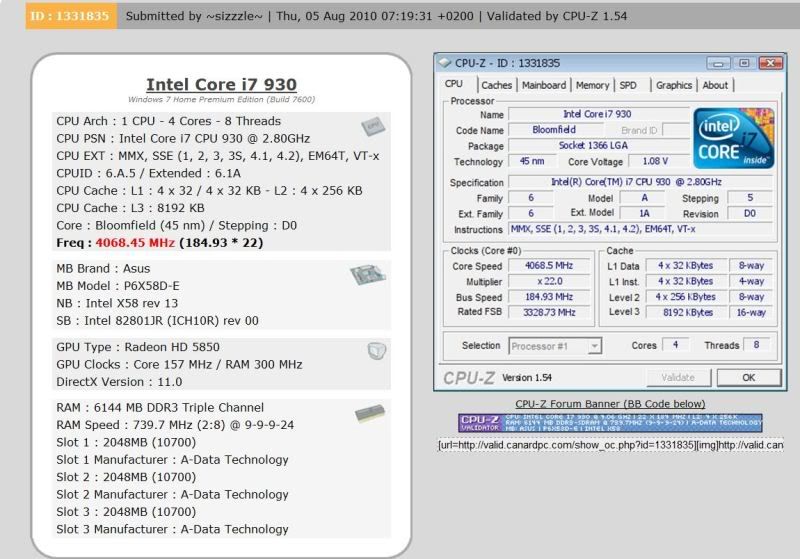800x559 pixels.
Task: Open the Memory tab
Action: click(592, 85)
